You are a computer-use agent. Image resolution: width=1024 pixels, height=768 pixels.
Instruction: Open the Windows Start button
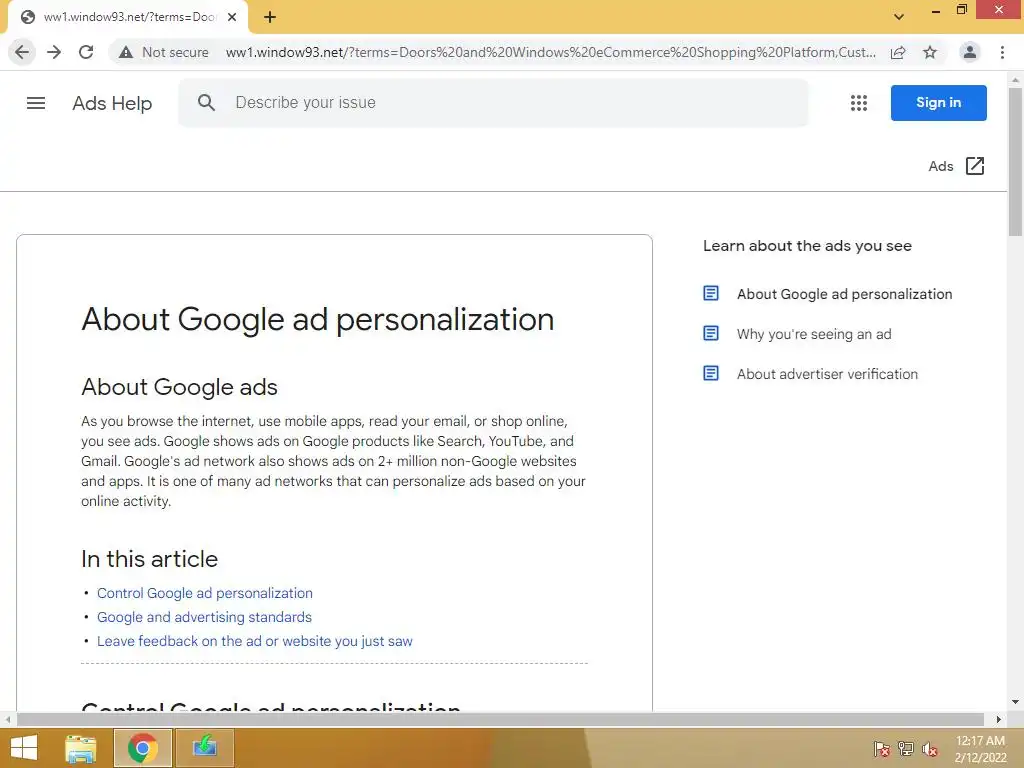24,748
